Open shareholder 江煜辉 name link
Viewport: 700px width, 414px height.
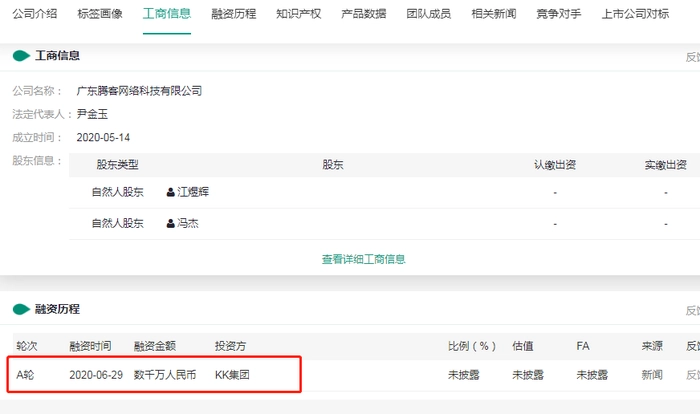193,192
